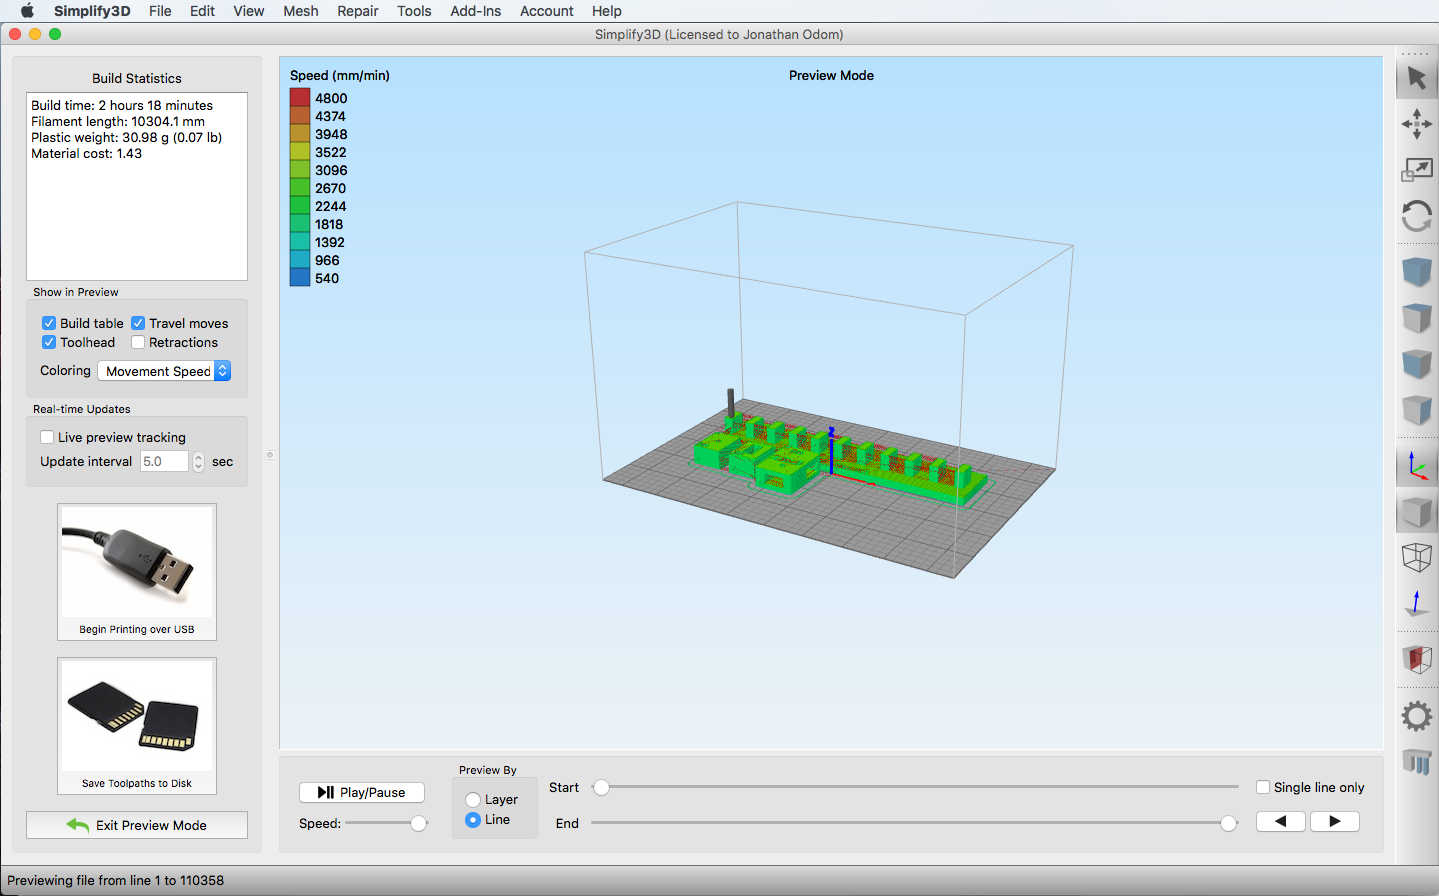
Task: Select the Layer preview radio button
Action: 473,800
